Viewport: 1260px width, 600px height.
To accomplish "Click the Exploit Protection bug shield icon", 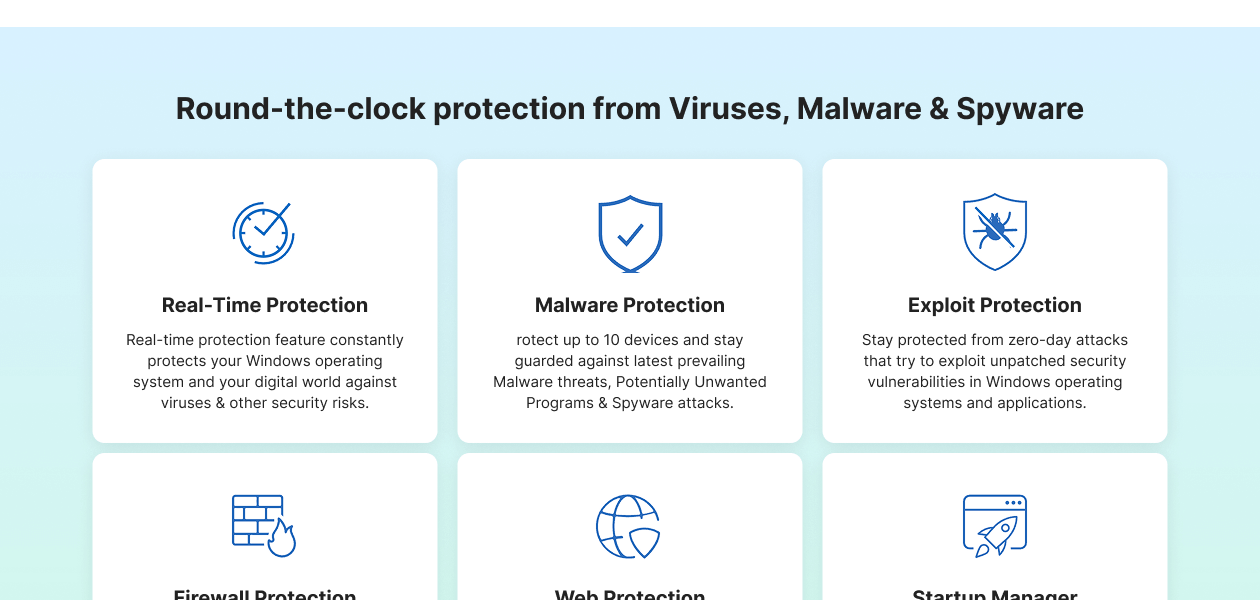I will [995, 232].
